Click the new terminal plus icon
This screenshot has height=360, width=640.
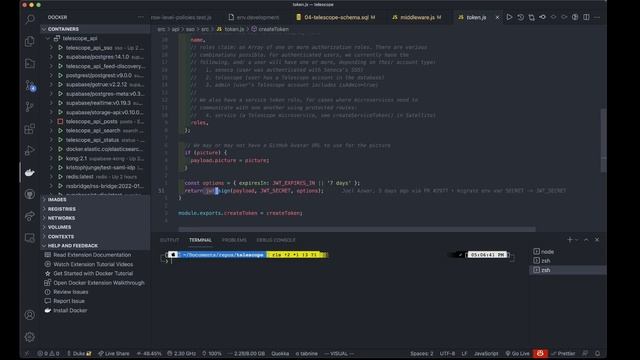[x=570, y=240]
